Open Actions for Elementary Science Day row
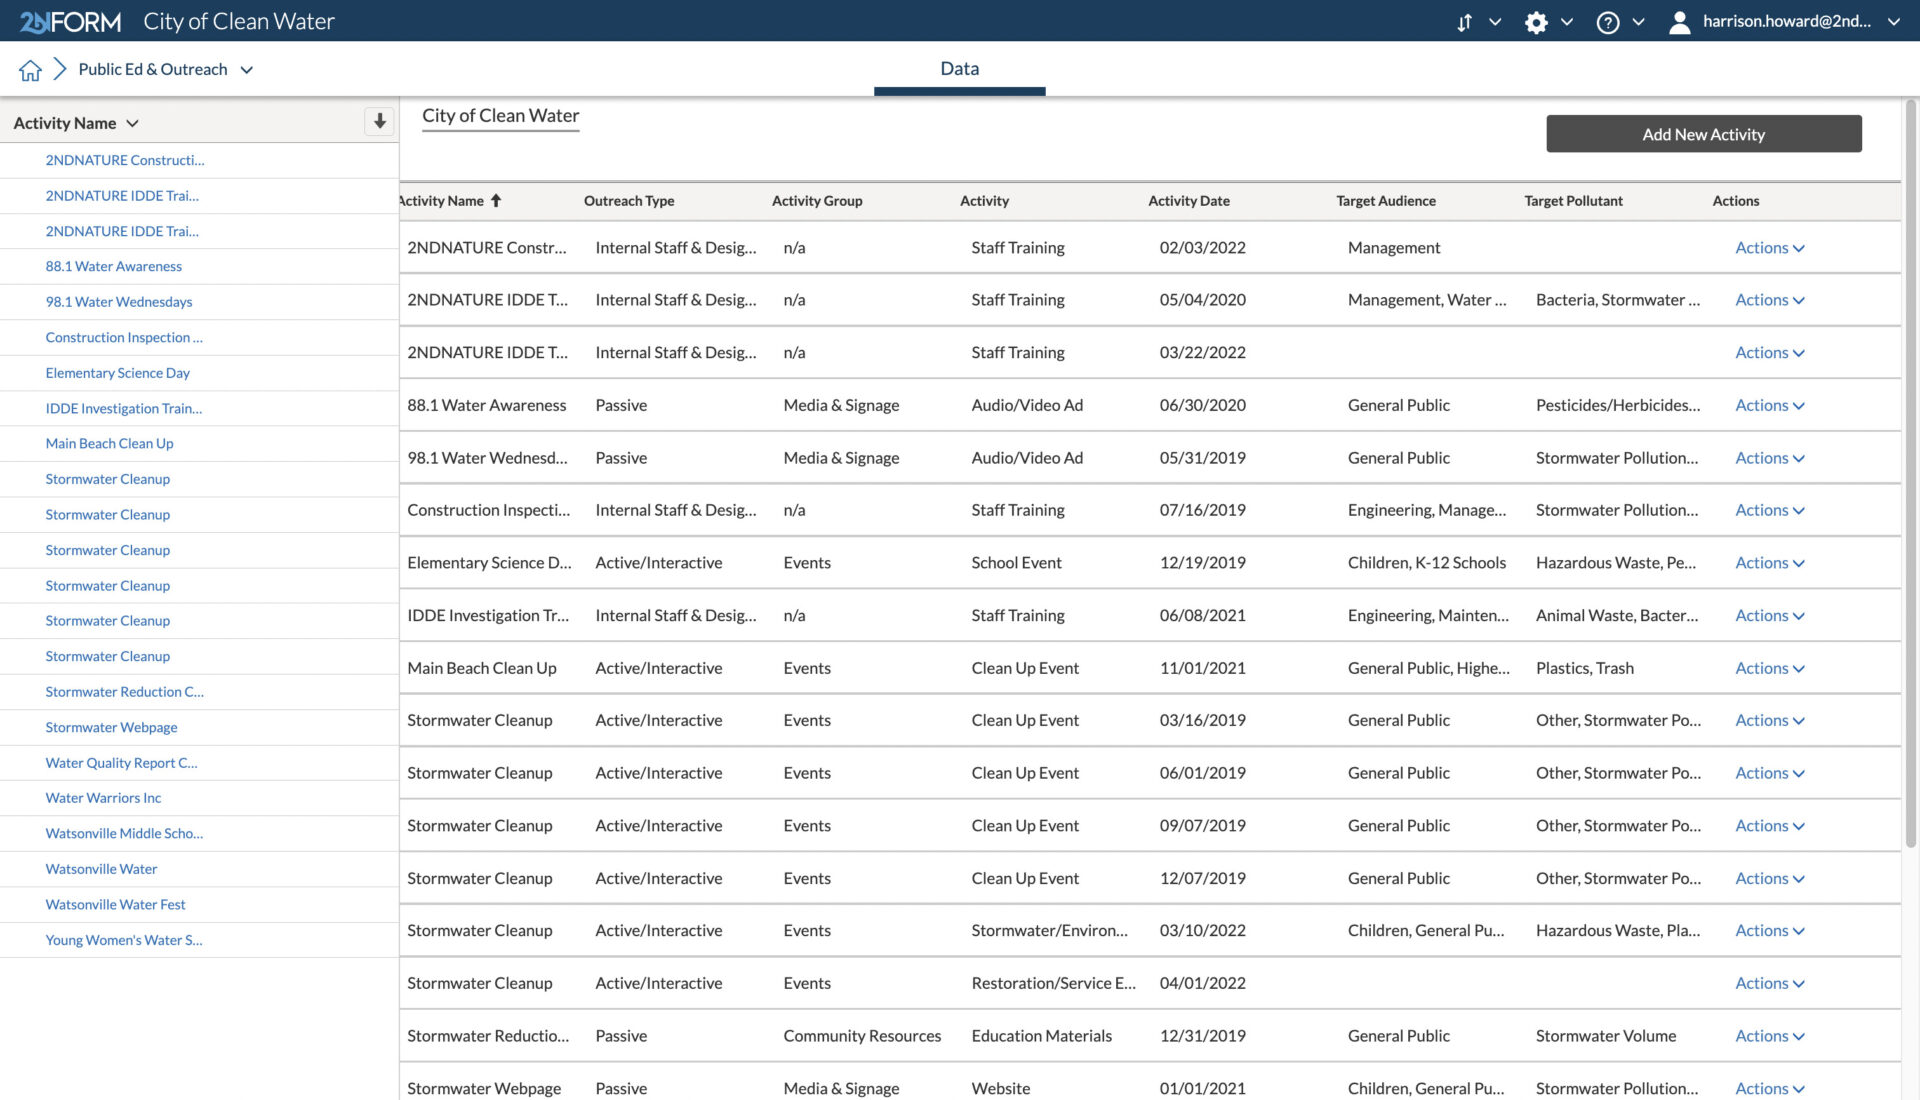Viewport: 1920px width, 1100px height. [x=1769, y=563]
